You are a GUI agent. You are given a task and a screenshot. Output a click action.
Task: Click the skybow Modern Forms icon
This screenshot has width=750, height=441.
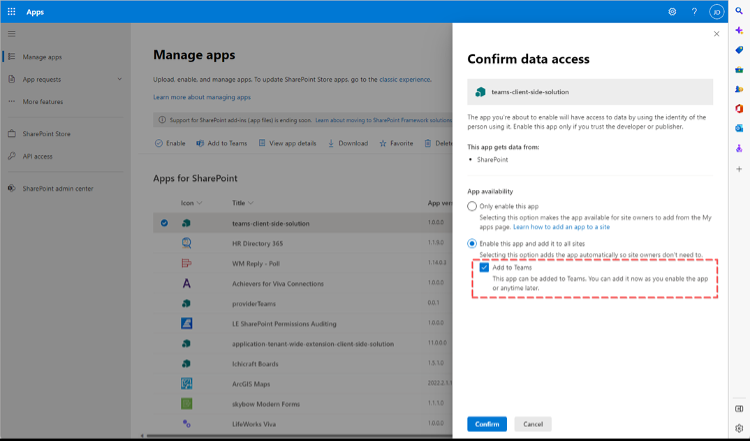(x=187, y=404)
